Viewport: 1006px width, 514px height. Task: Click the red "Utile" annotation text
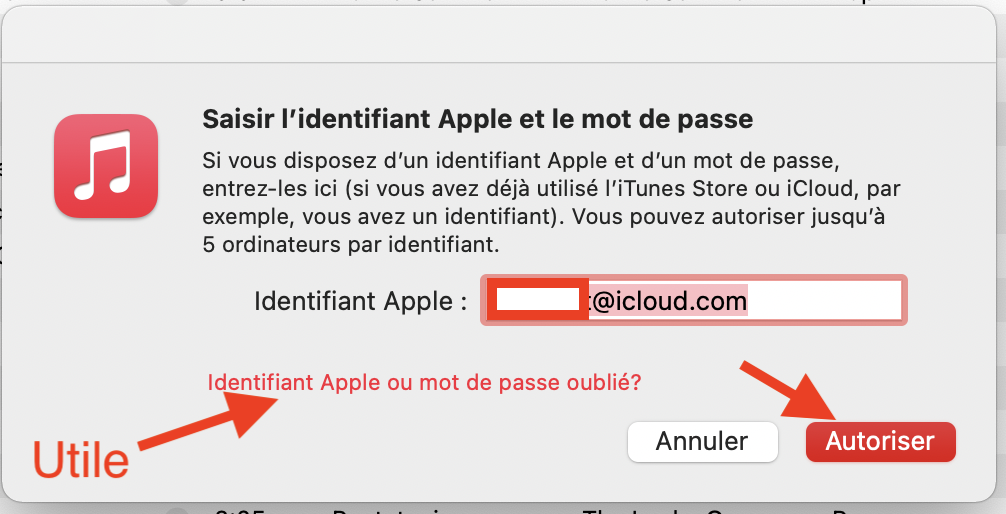tap(81, 461)
